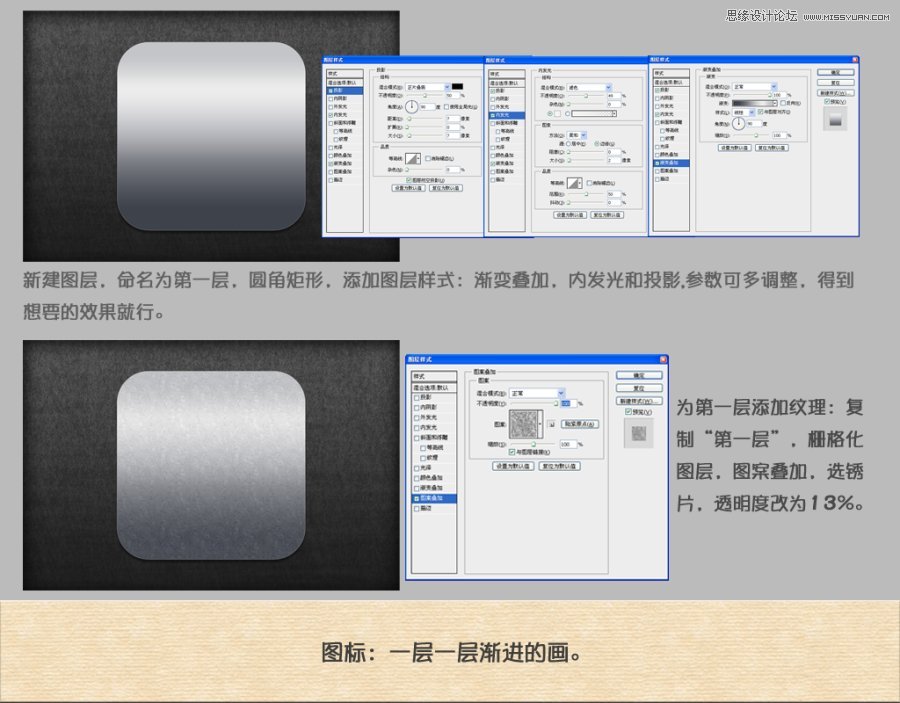Click 确定 button in Gradient Overlay dialog
The image size is (900, 703).
836,72
